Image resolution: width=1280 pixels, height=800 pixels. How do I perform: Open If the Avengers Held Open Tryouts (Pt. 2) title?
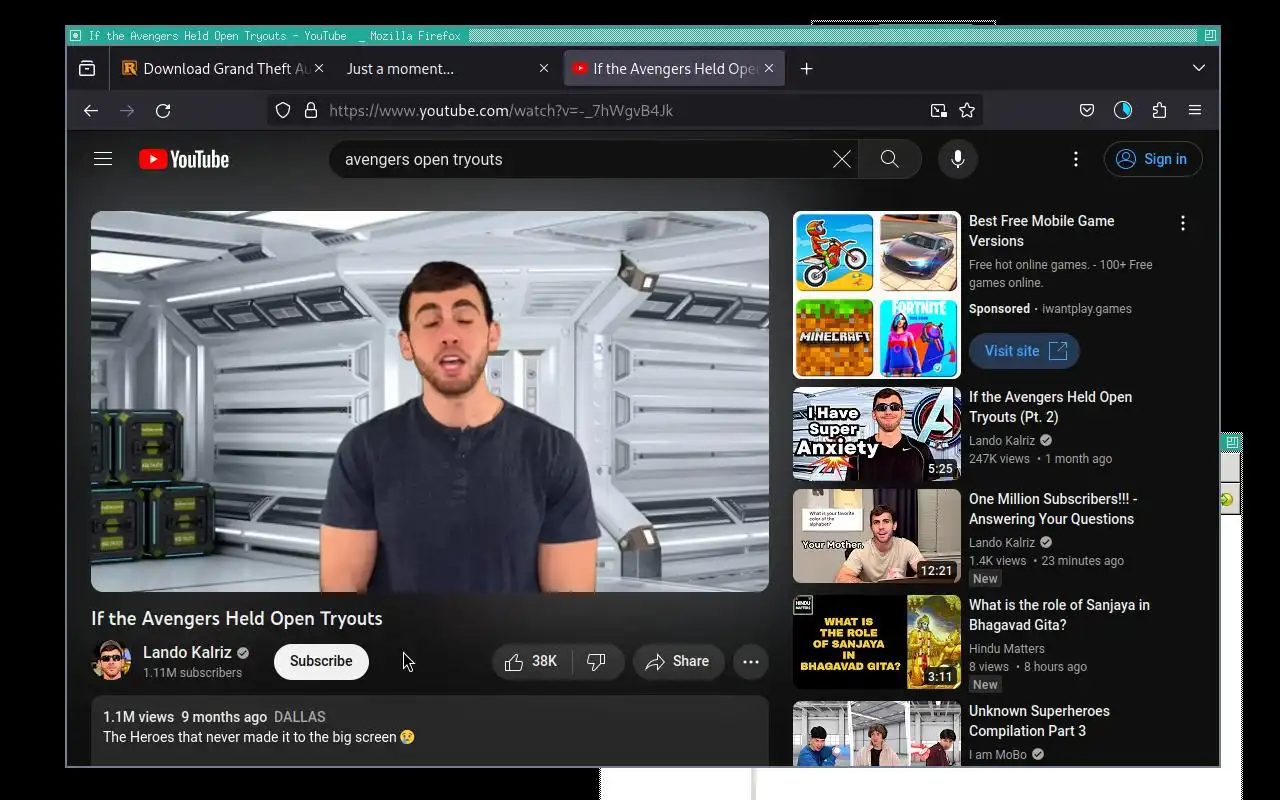click(1050, 407)
